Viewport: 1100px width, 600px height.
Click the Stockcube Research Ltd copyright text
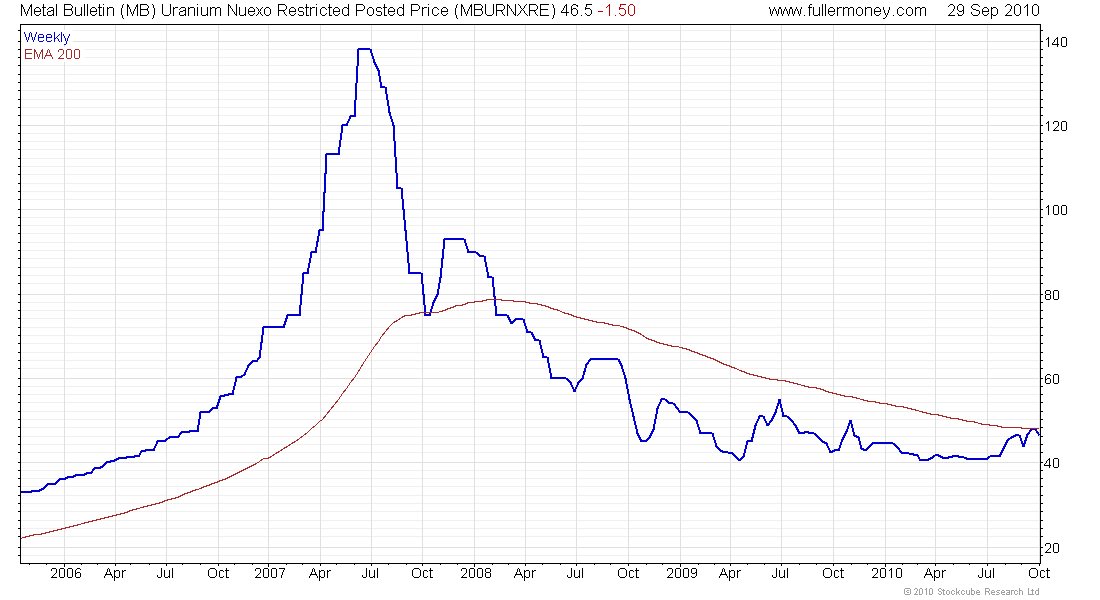972,592
